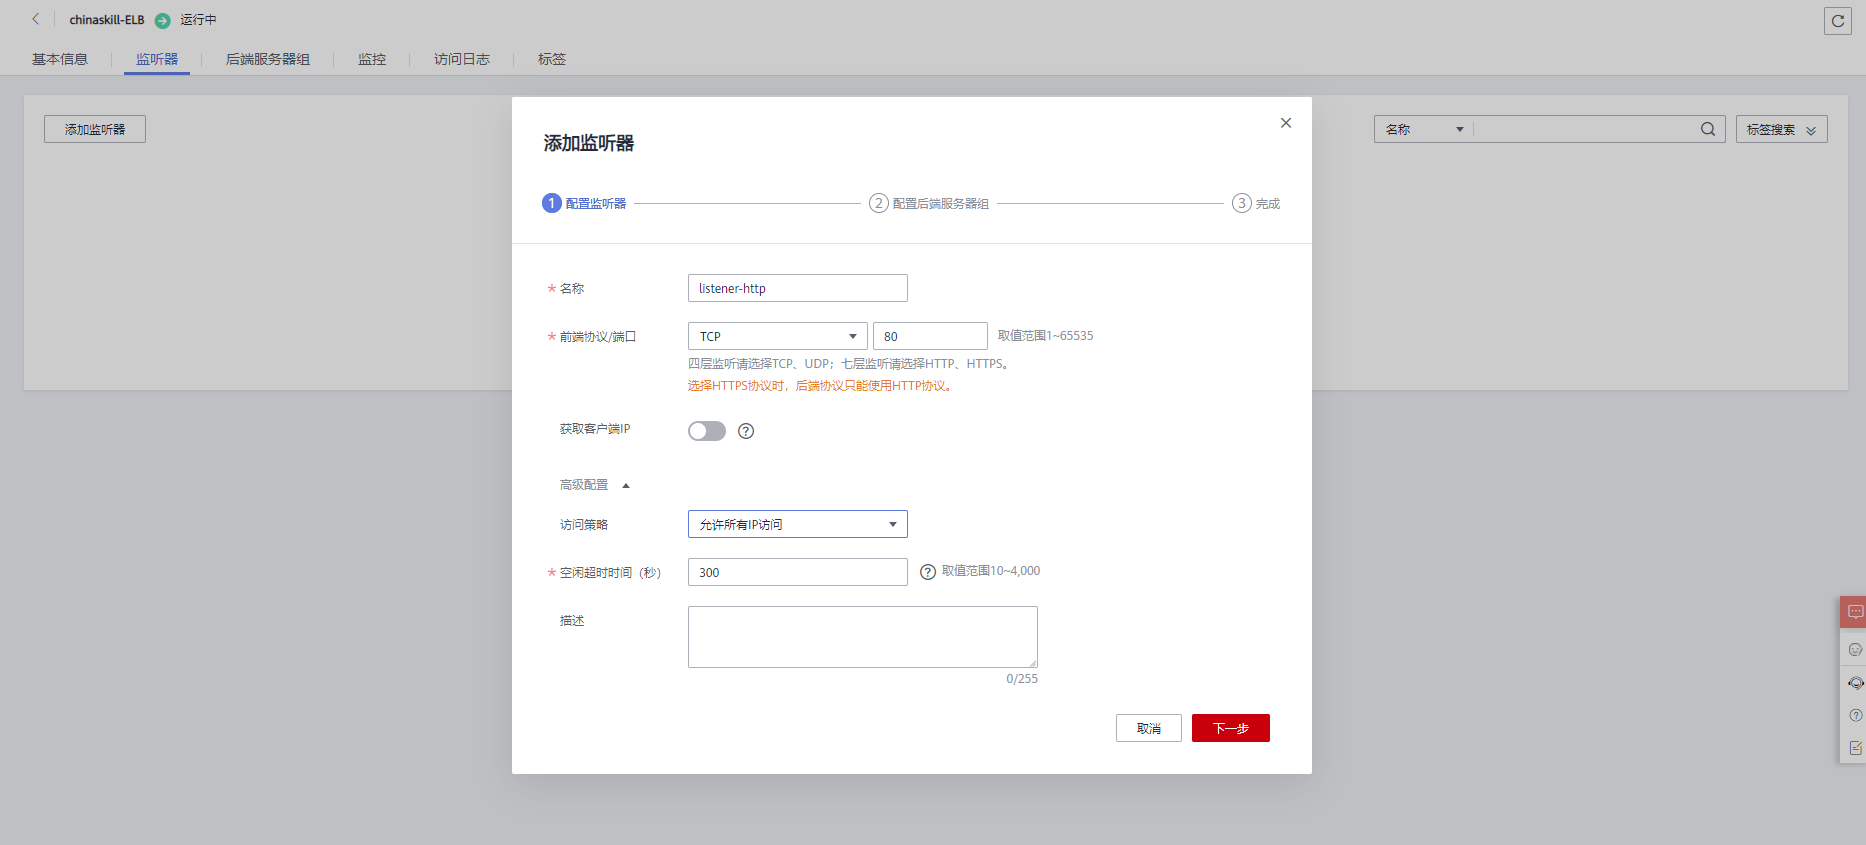Click into the description text area
The width and height of the screenshot is (1866, 845).
863,637
